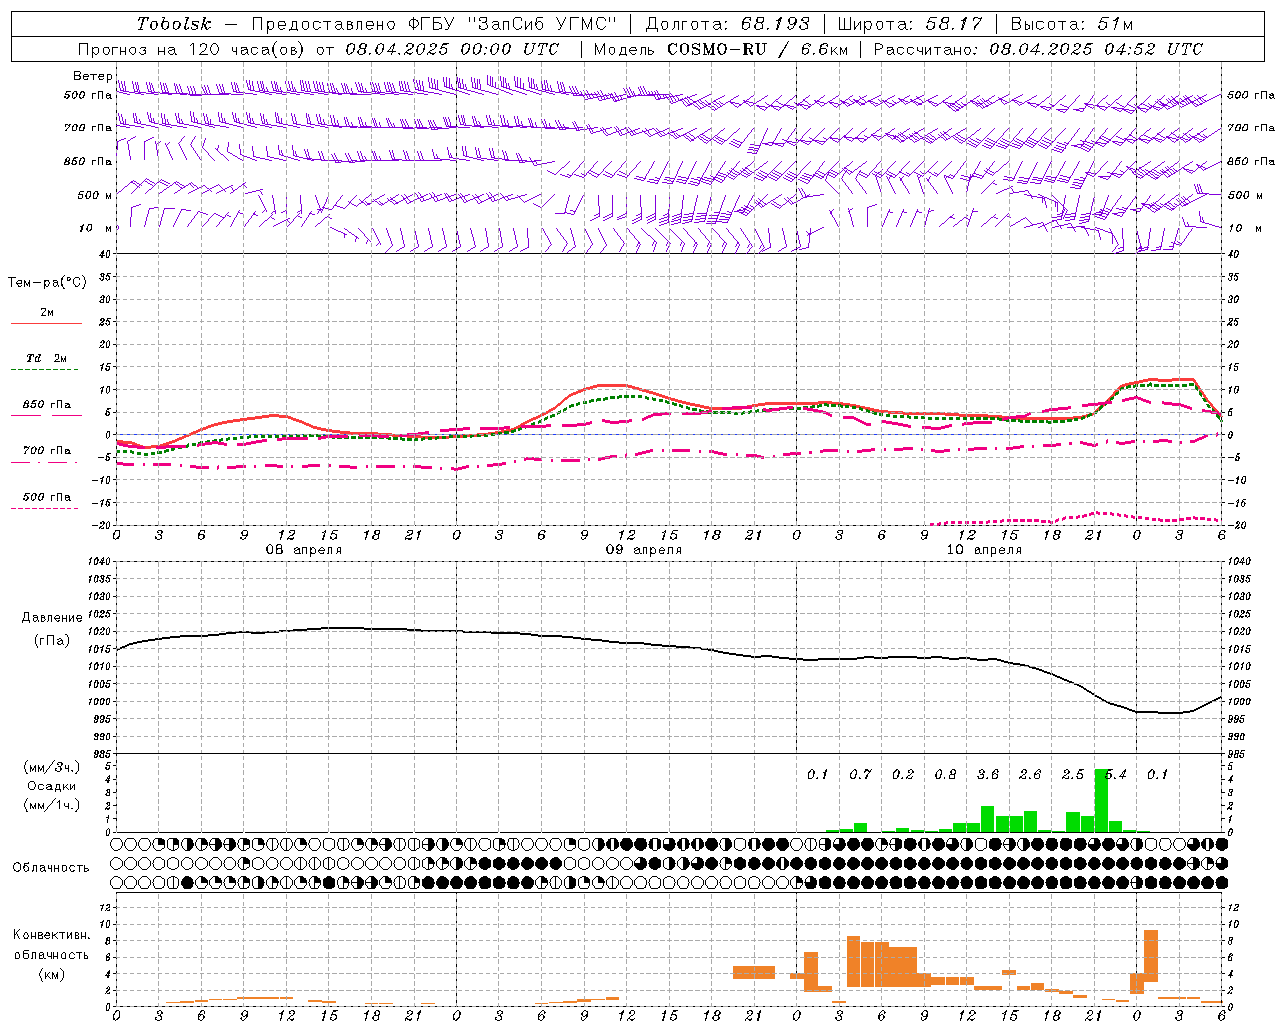This screenshot has width=1280, height=1024.
Task: Click the tallest orange convective cloud bar
Action: click(1151, 956)
